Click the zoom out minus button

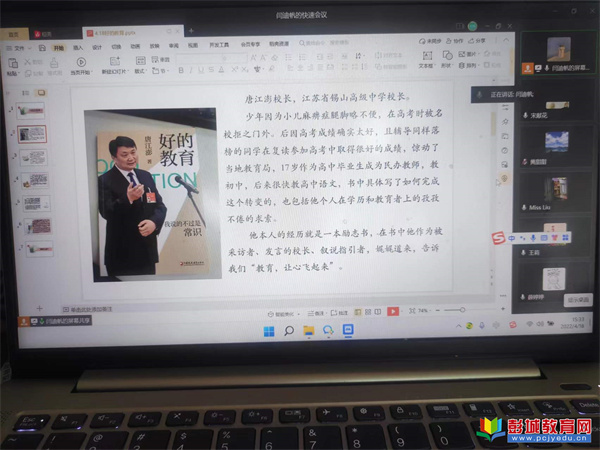coord(438,310)
